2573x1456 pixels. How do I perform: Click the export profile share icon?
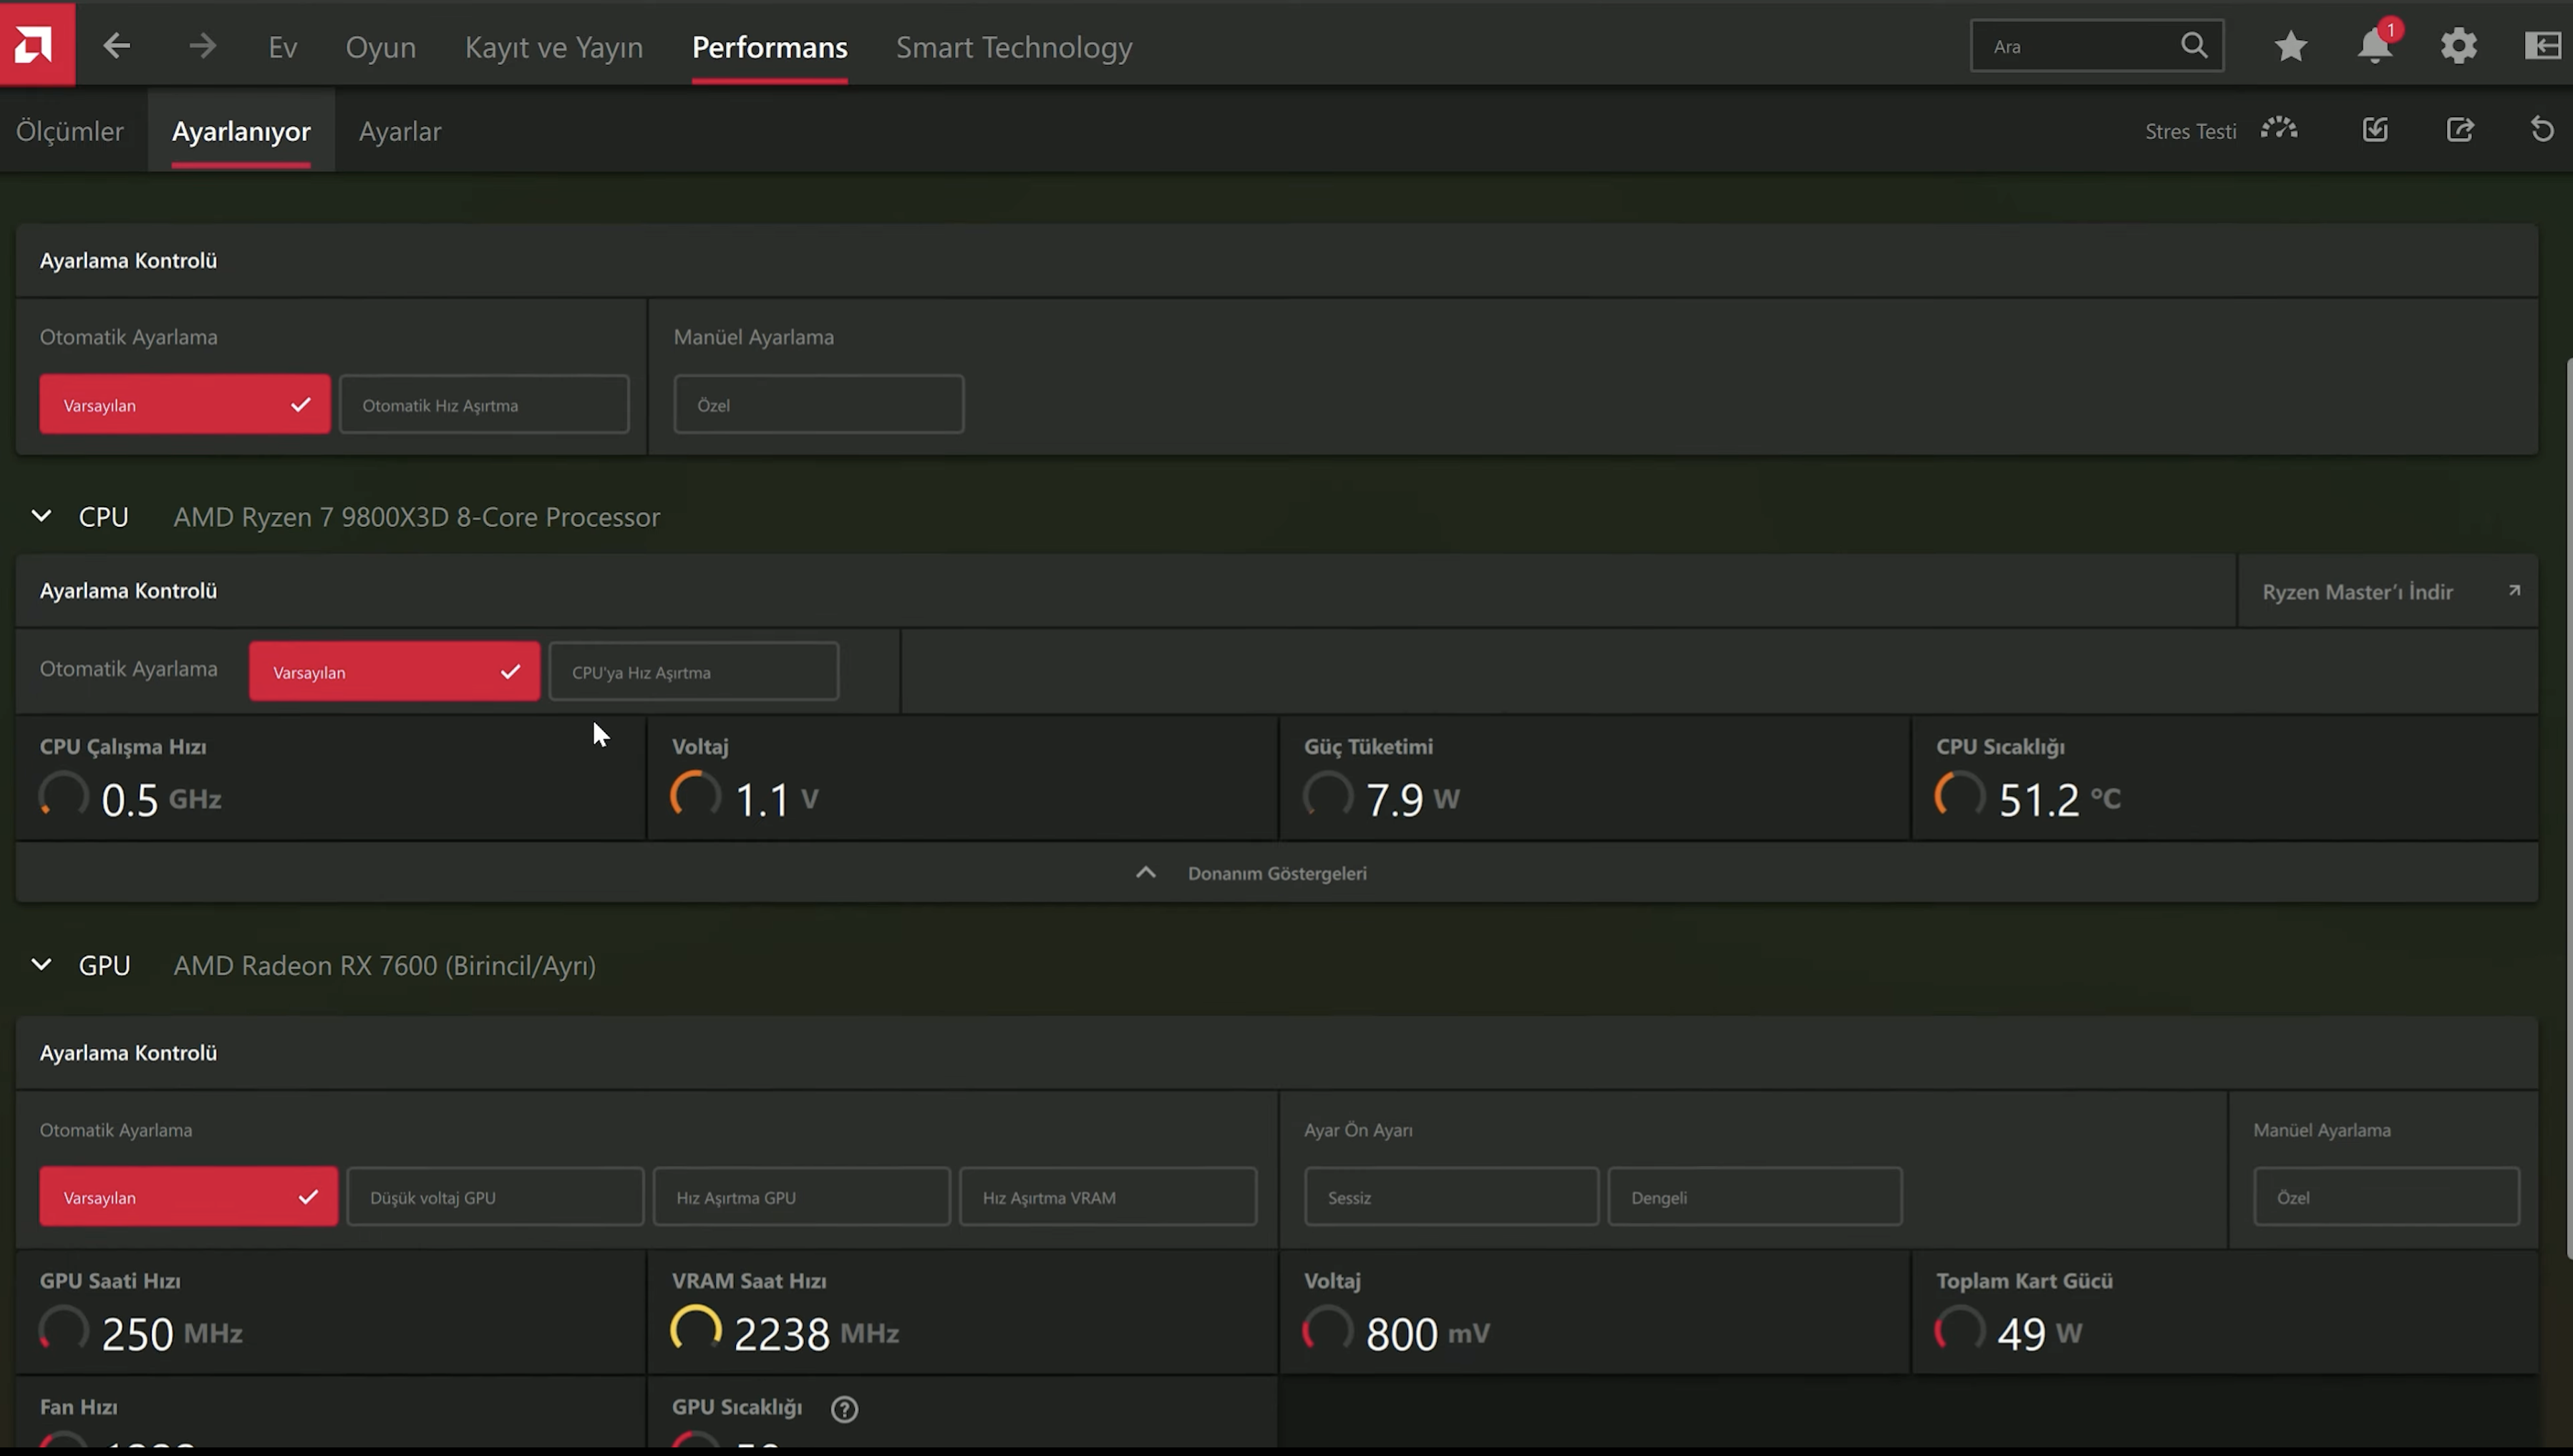coord(2460,130)
